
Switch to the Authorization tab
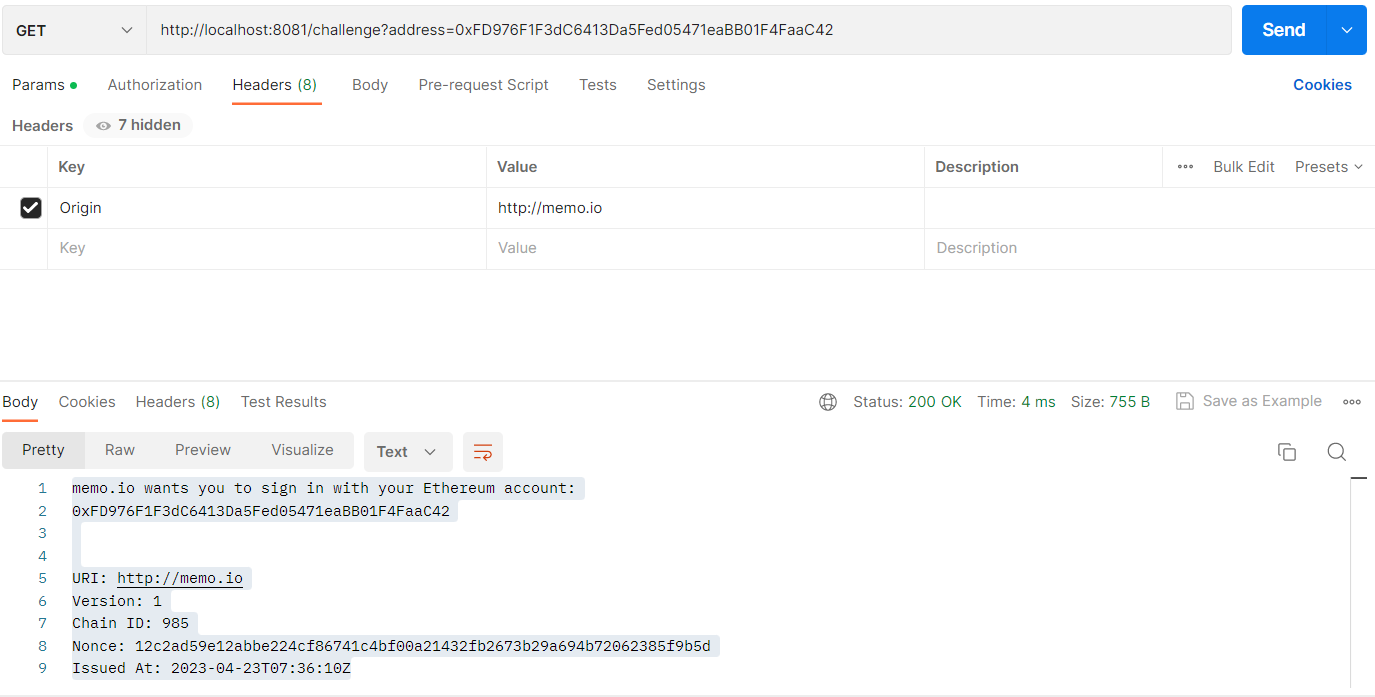point(155,85)
